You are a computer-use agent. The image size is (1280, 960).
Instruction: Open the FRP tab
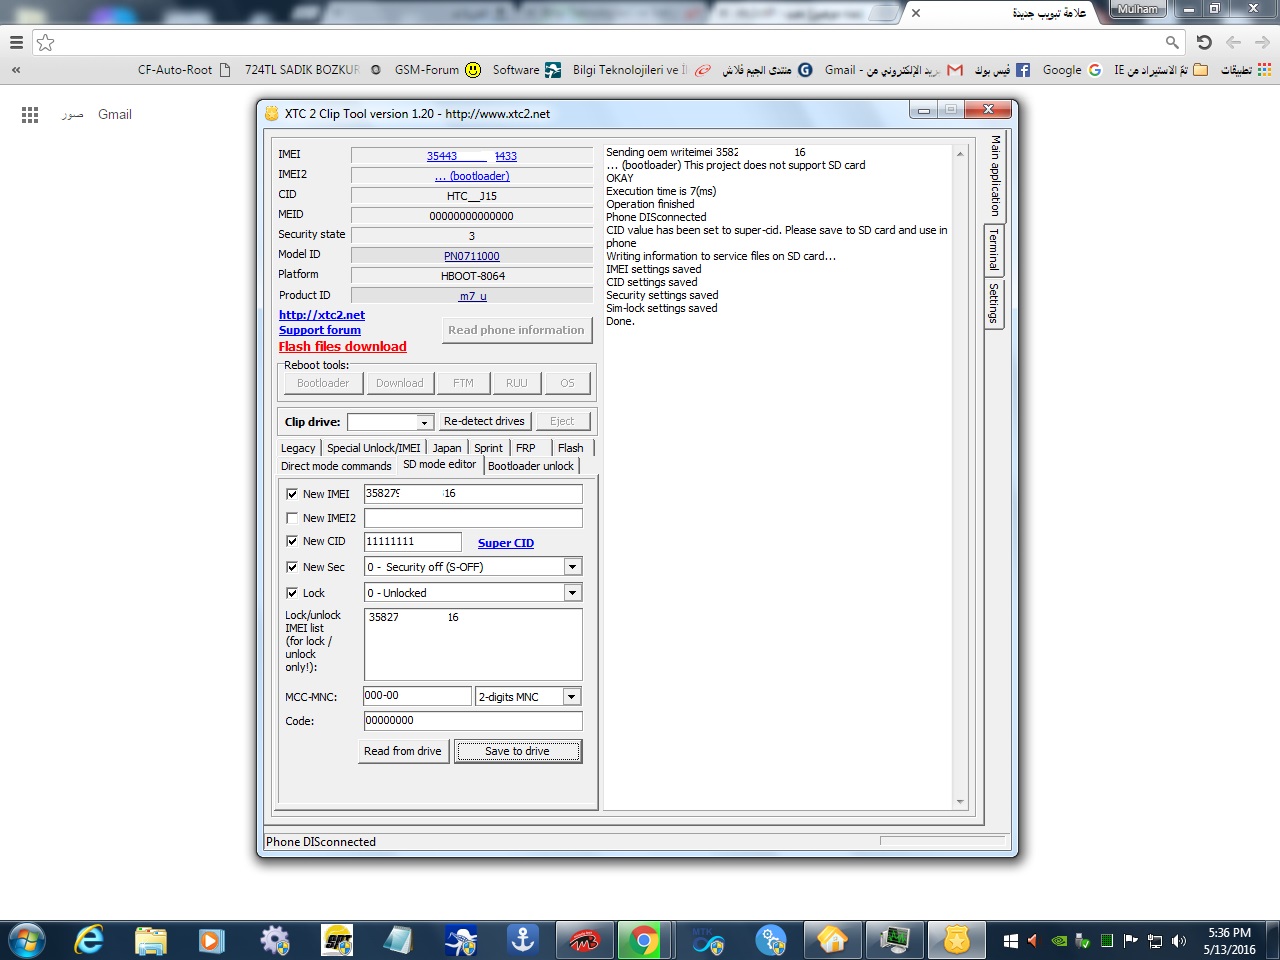point(526,448)
